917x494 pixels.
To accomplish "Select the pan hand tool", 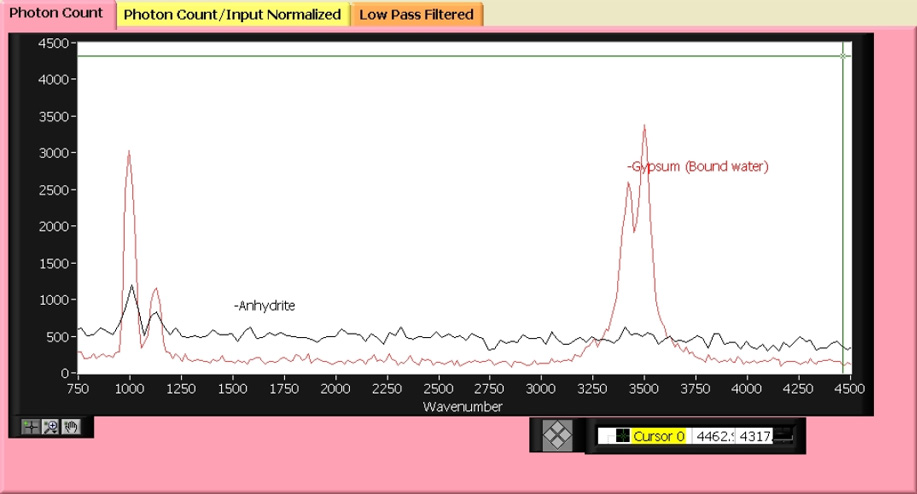I will click(x=71, y=427).
